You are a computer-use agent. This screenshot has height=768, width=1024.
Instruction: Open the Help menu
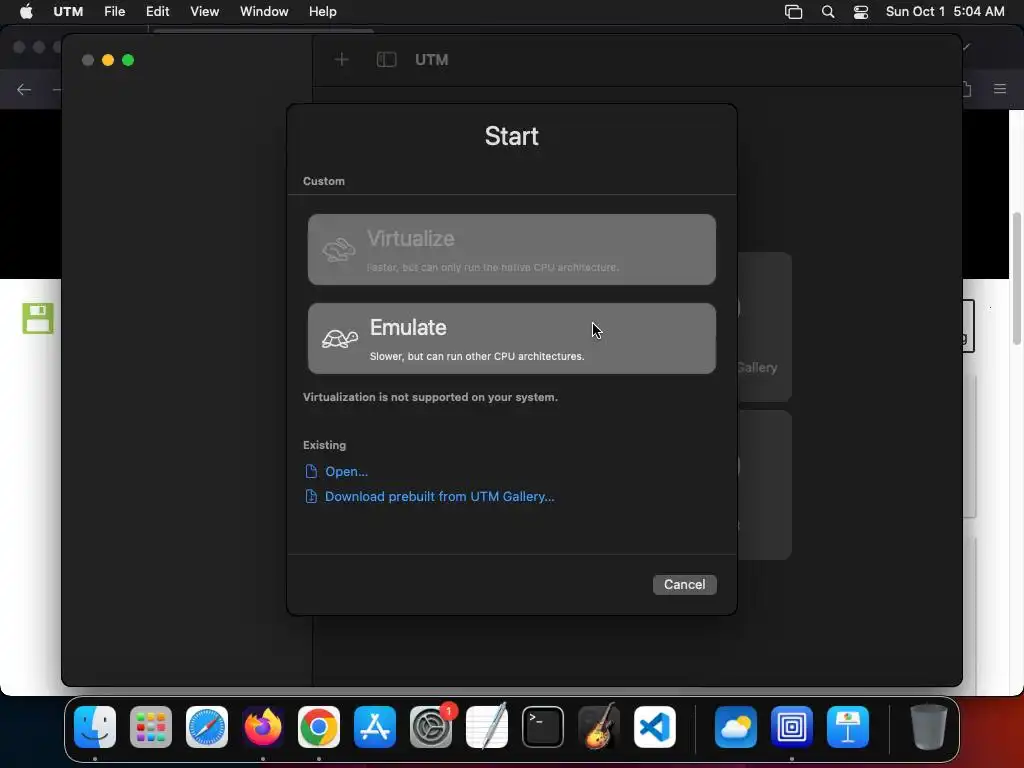[323, 11]
